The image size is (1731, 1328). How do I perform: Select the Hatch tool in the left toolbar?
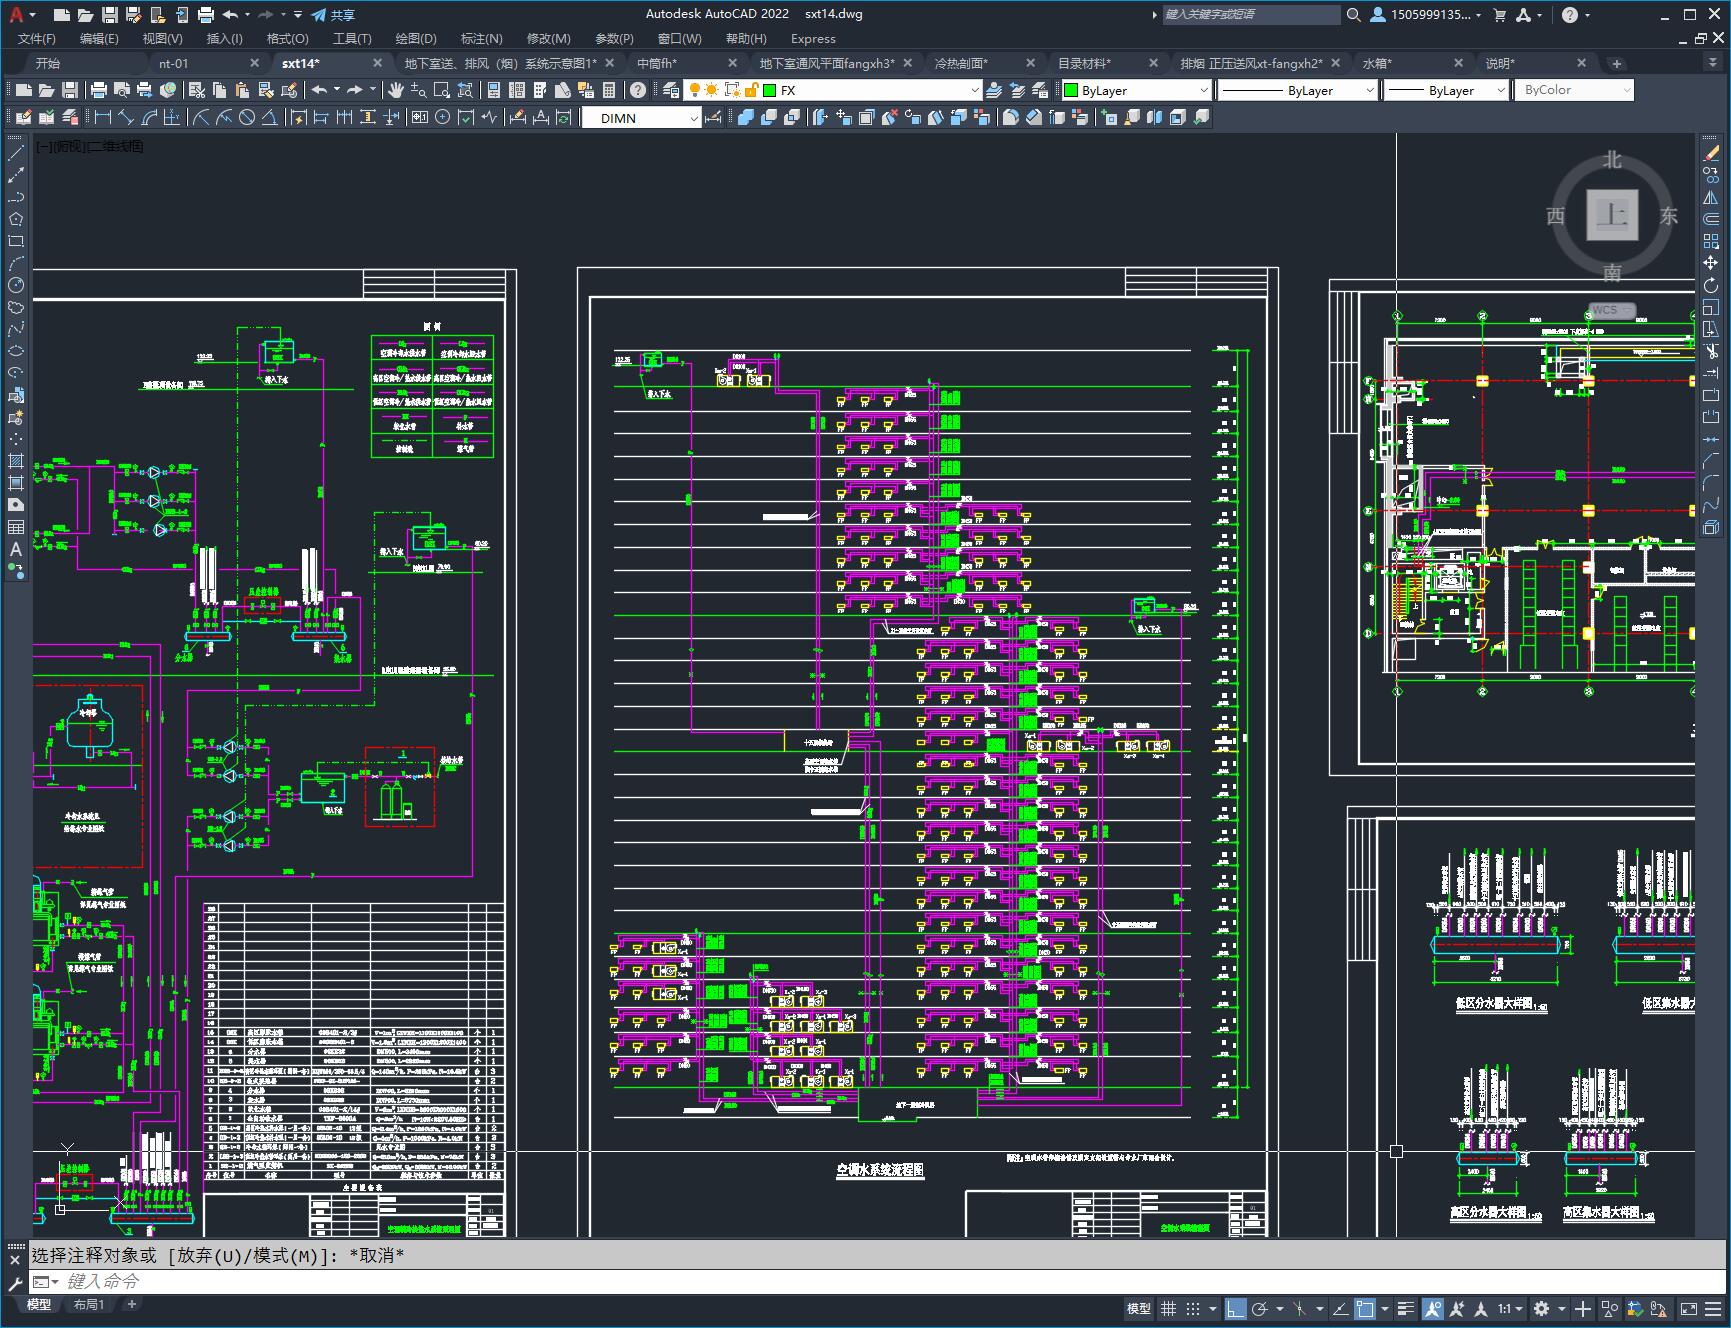[x=16, y=461]
